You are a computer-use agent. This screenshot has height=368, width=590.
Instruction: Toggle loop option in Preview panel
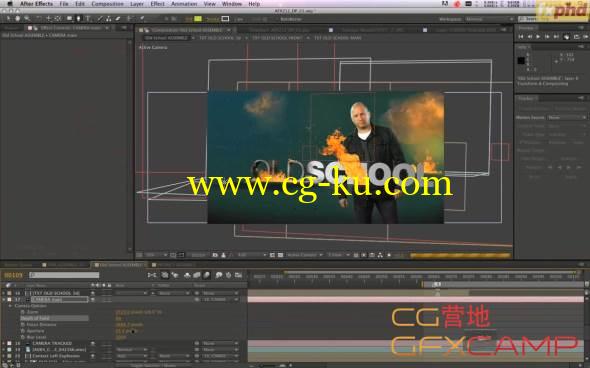pos(576,36)
